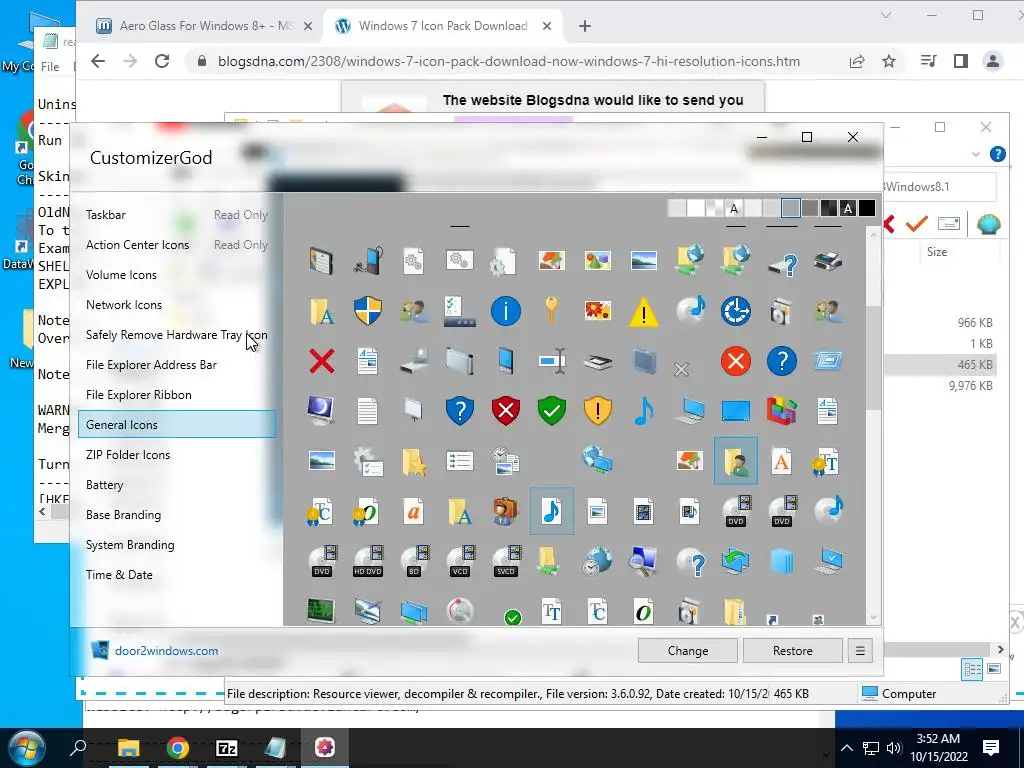Select the yellow shield with exclamation icon

[x=598, y=411]
